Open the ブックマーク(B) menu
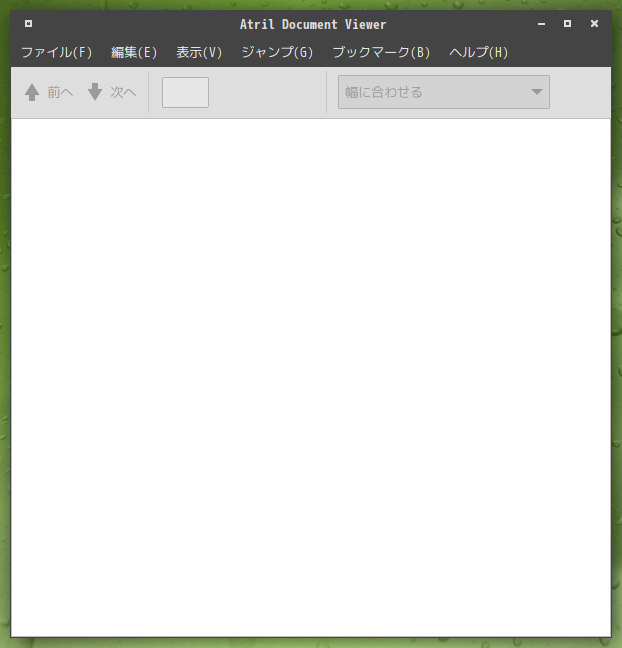Screen dimensions: 622x648 (381, 52)
